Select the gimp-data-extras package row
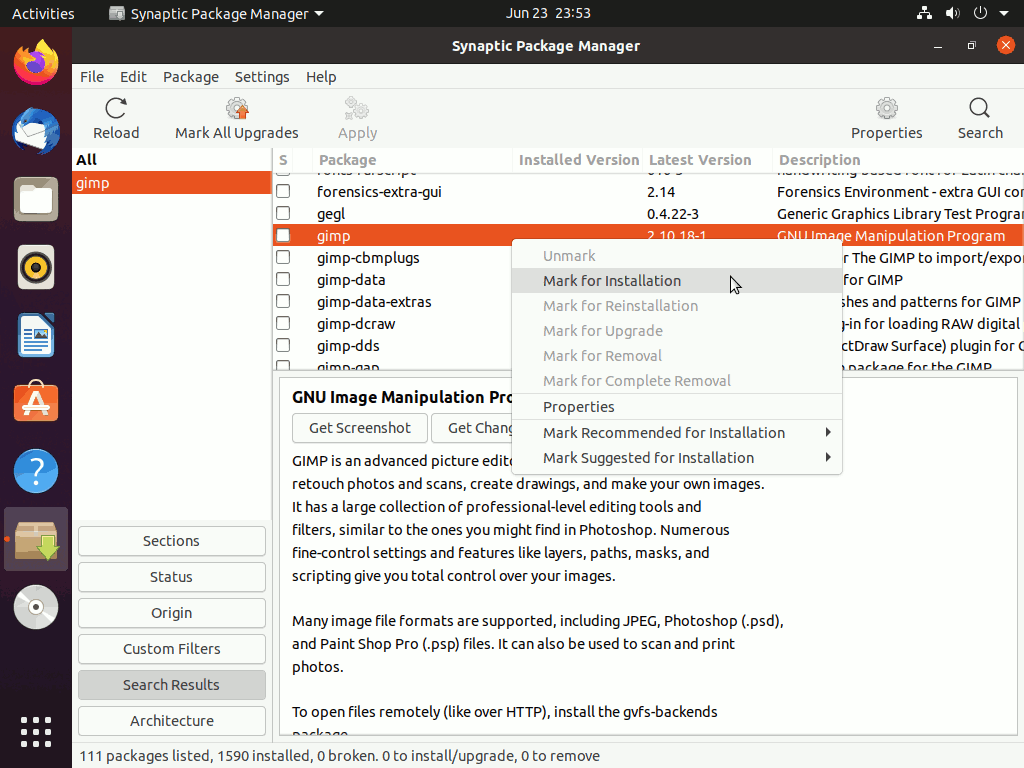 click(x=392, y=302)
